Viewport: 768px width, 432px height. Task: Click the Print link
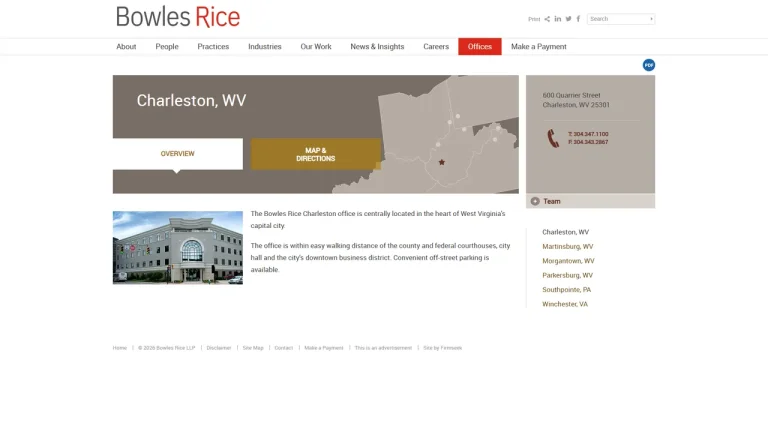click(534, 19)
